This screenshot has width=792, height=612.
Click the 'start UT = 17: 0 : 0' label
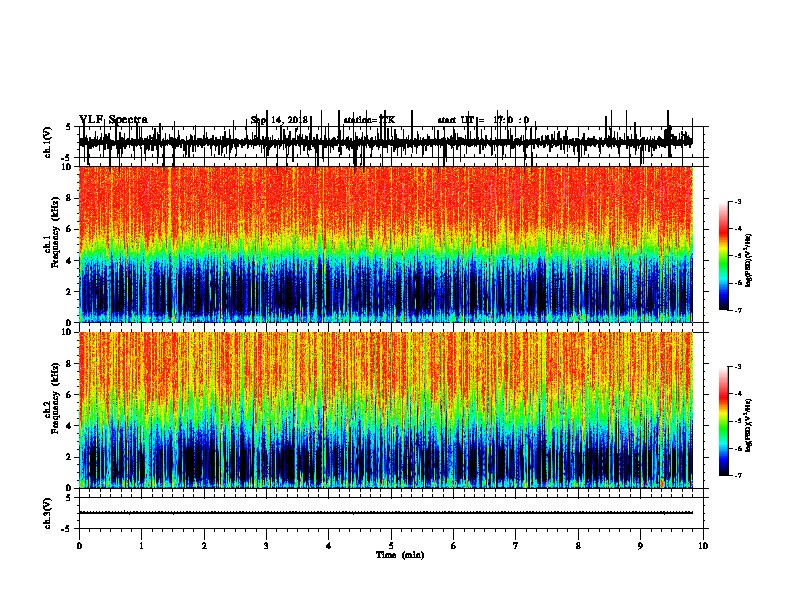483,120
